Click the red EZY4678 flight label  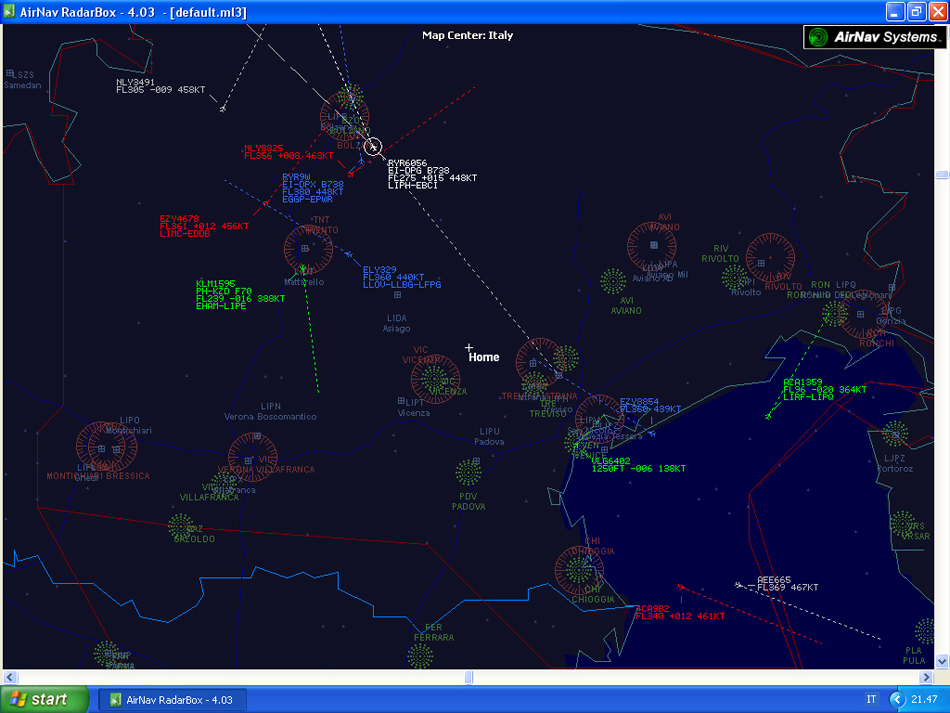204,226
